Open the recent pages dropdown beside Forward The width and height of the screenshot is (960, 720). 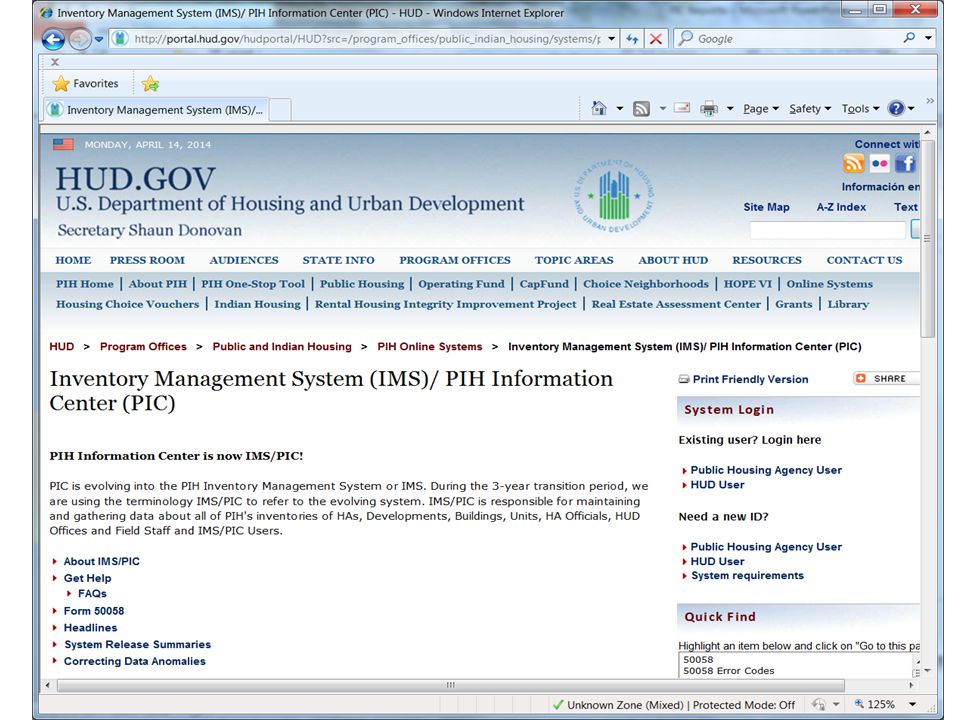click(x=99, y=39)
